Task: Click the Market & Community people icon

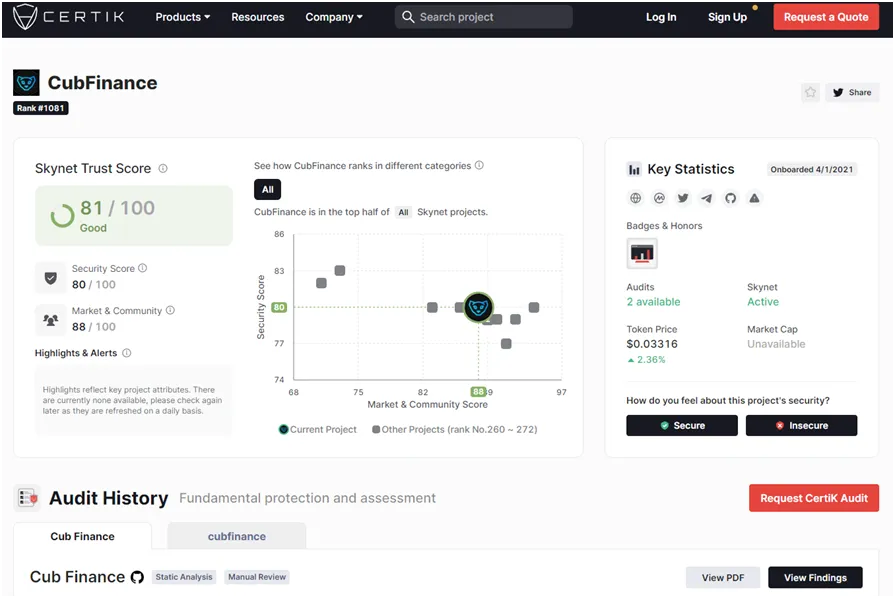Action: (x=51, y=320)
